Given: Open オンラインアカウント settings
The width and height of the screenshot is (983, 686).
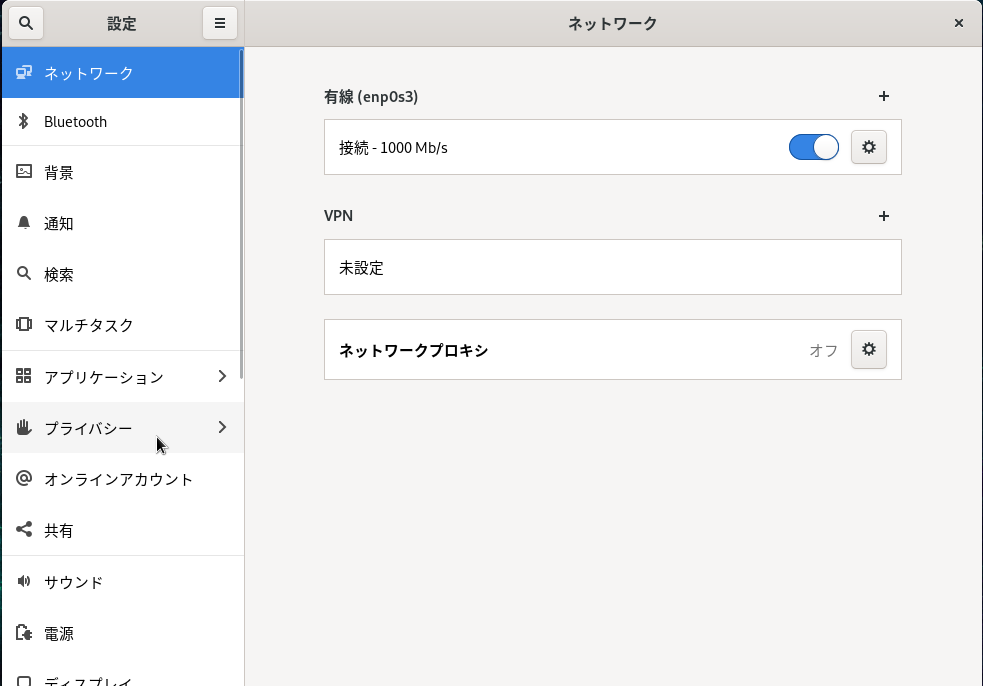Looking at the screenshot, I should coord(118,479).
